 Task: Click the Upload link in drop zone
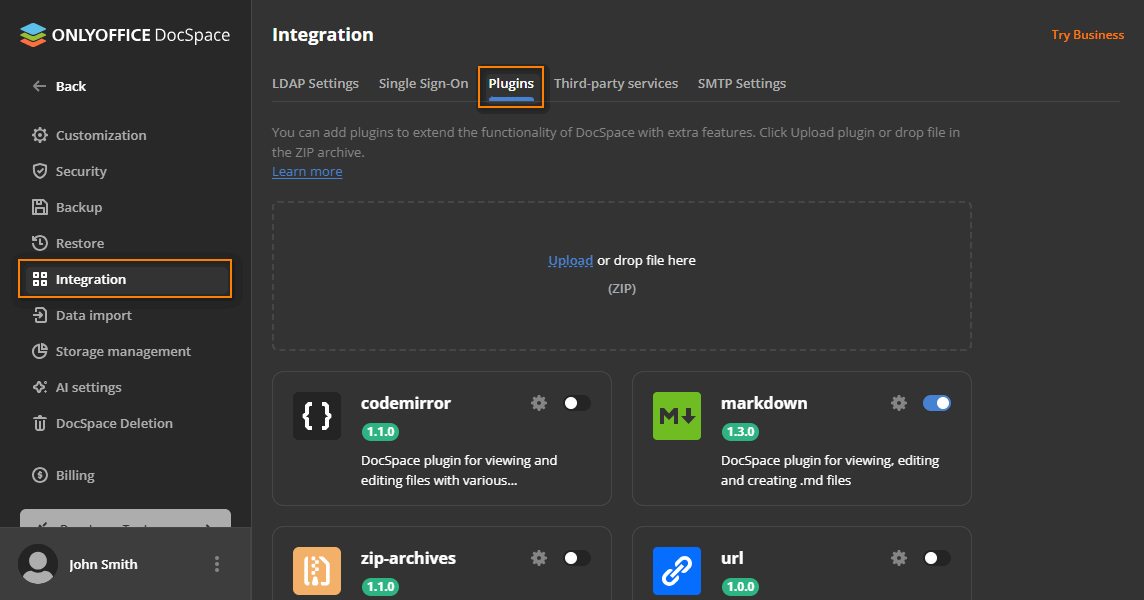click(571, 261)
